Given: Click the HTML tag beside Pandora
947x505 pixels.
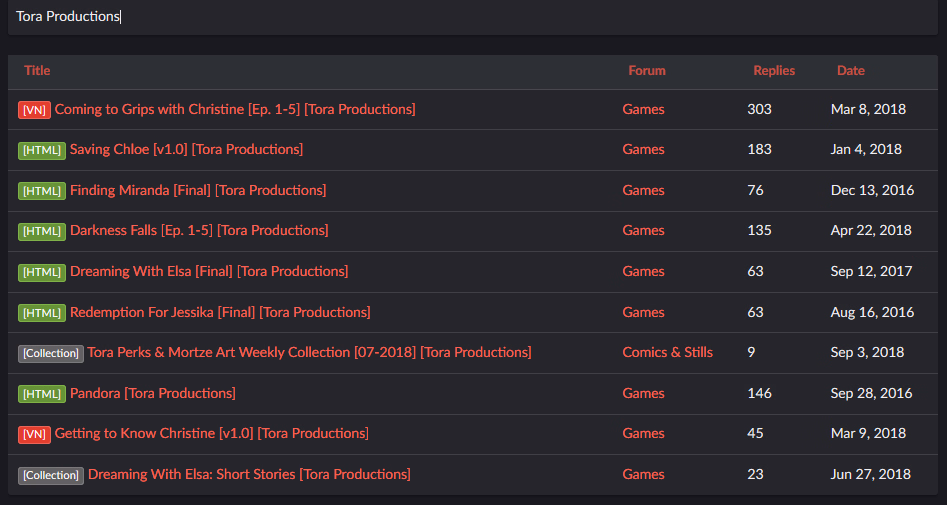Looking at the screenshot, I should 42,394.
